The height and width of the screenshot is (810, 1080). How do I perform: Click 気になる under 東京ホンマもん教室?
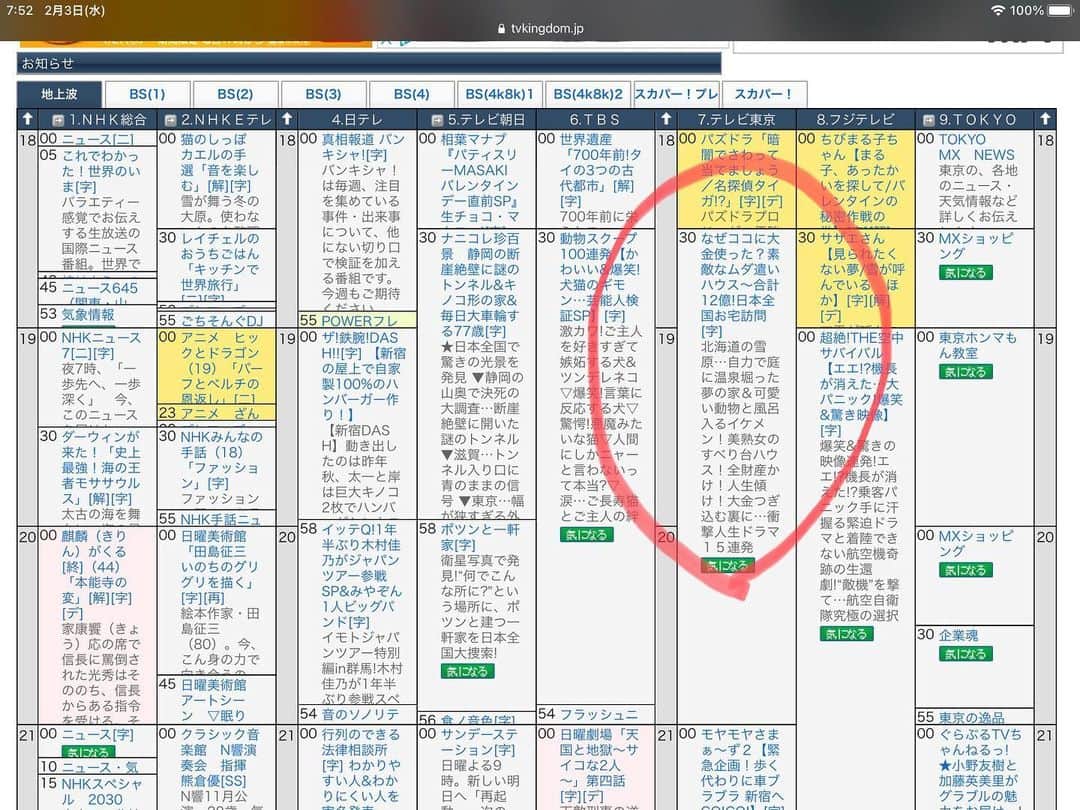pyautogui.click(x=966, y=372)
